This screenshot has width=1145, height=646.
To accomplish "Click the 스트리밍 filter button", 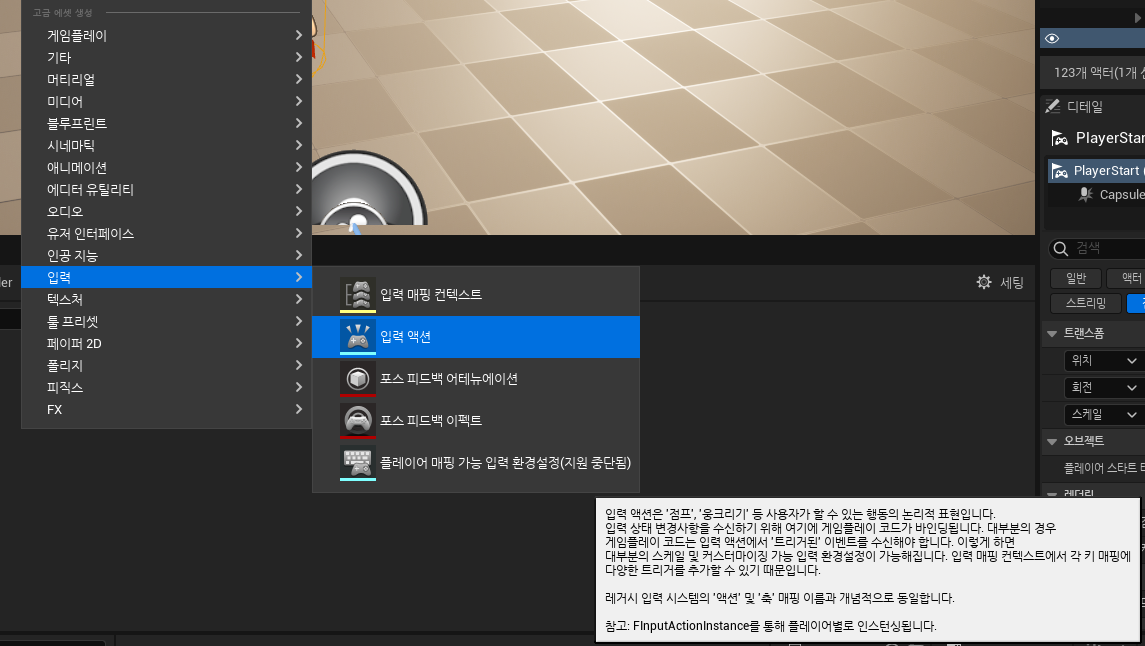I will [x=1086, y=303].
